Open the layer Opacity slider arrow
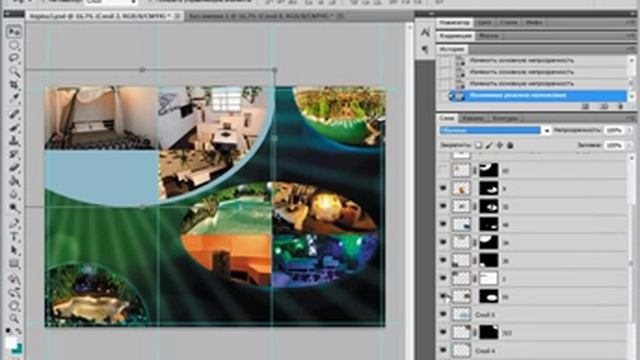 coord(629,130)
